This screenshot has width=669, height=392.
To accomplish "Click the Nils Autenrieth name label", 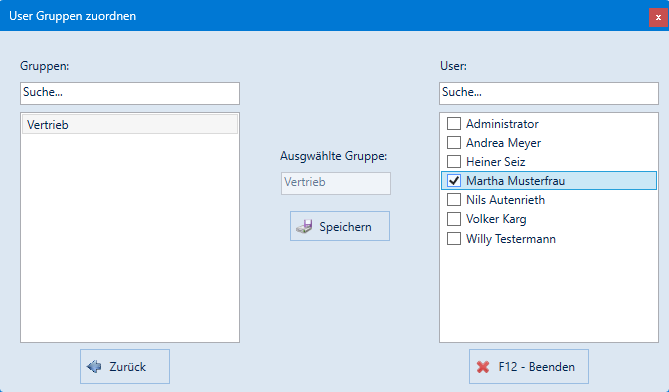I will click(x=505, y=200).
